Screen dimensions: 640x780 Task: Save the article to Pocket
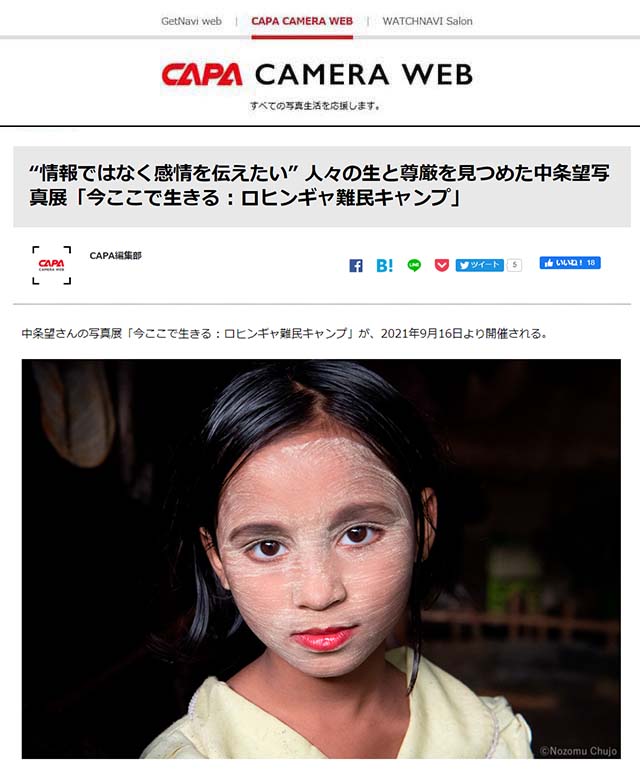pyautogui.click(x=442, y=265)
